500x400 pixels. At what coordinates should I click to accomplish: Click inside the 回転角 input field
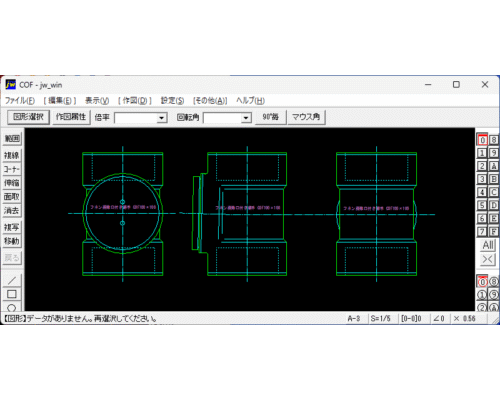coord(222,118)
